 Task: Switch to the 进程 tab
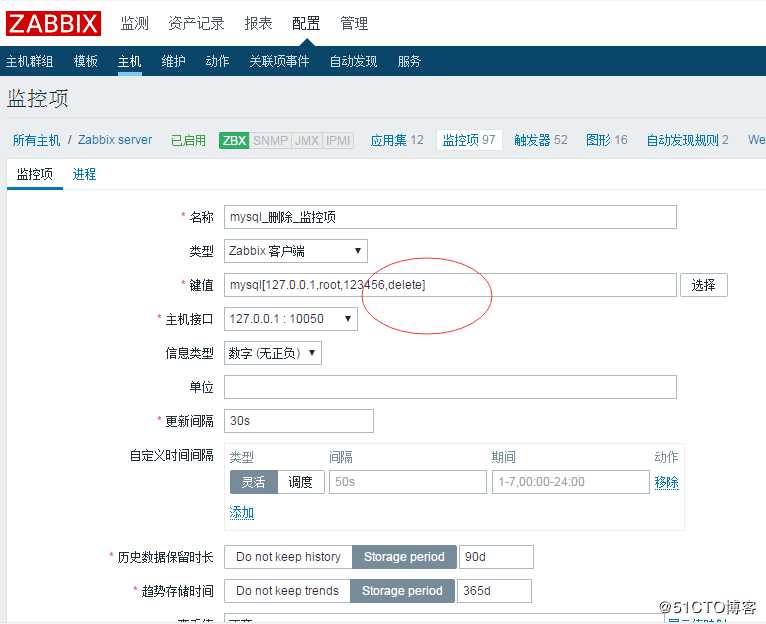coord(84,174)
